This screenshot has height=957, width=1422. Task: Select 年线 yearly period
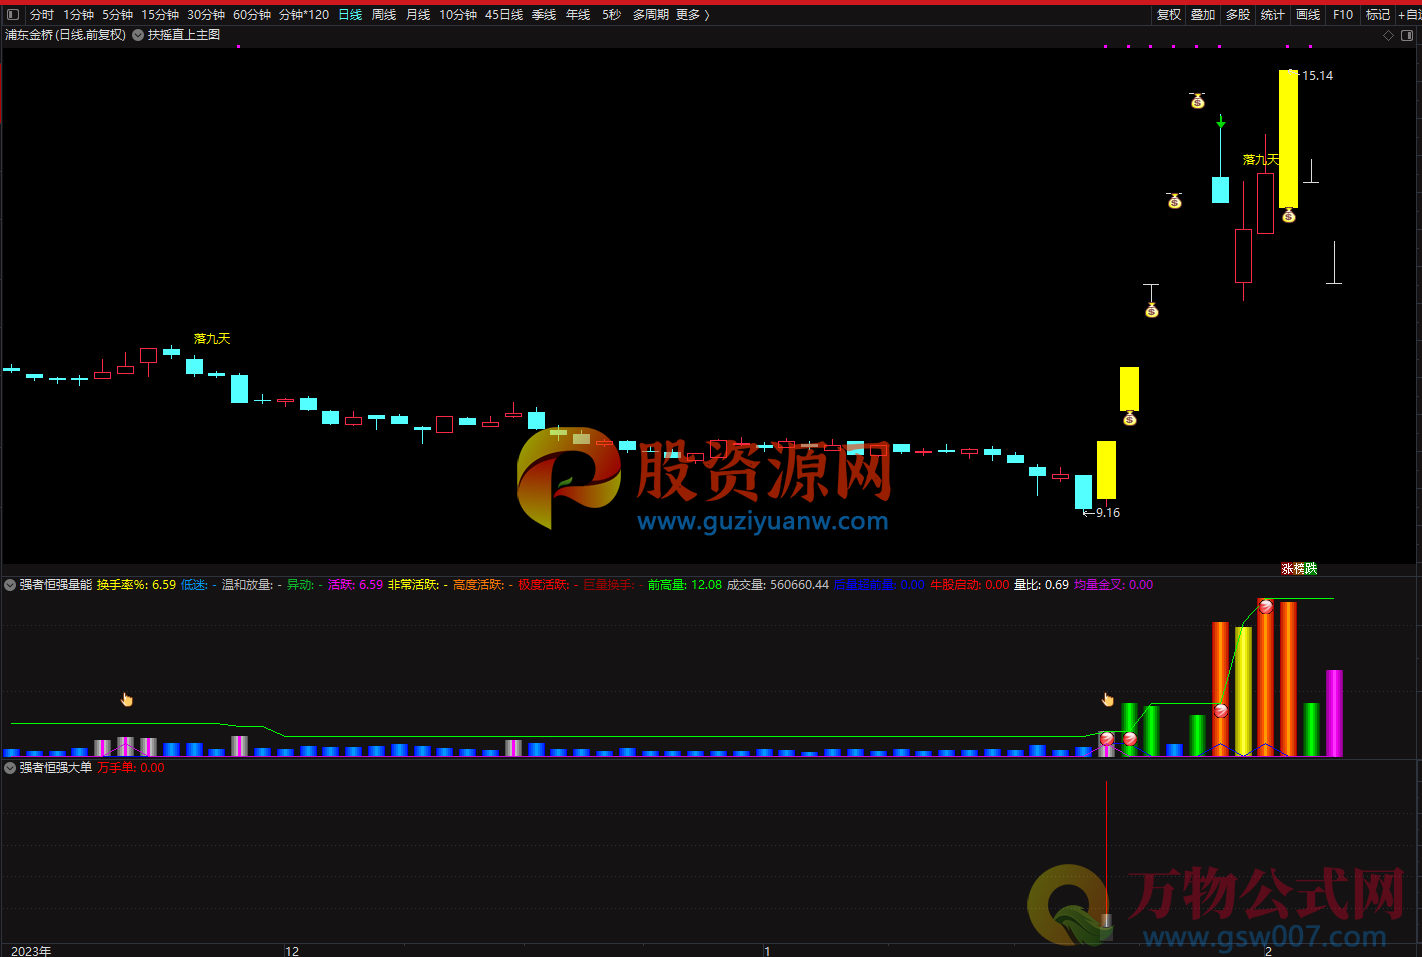point(578,15)
